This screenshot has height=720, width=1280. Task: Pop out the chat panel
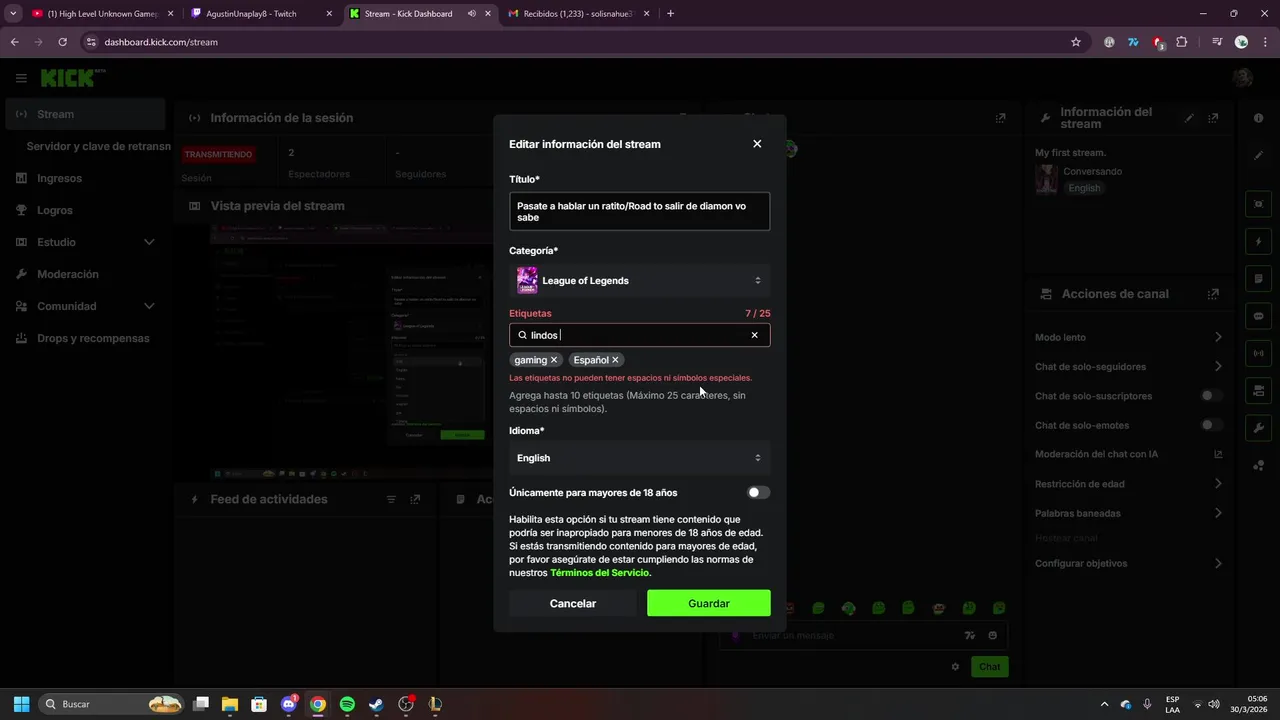click(1001, 118)
